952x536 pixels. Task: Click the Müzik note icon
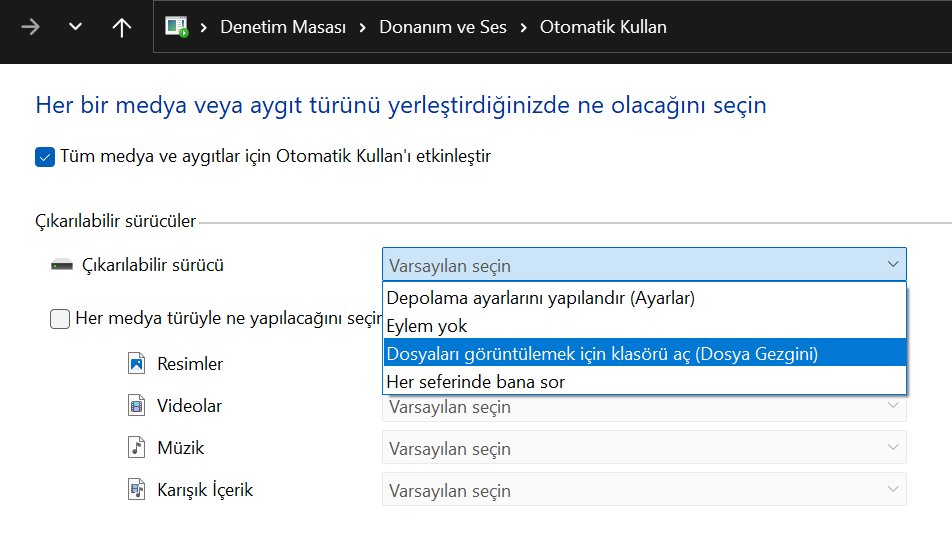pyautogui.click(x=136, y=448)
